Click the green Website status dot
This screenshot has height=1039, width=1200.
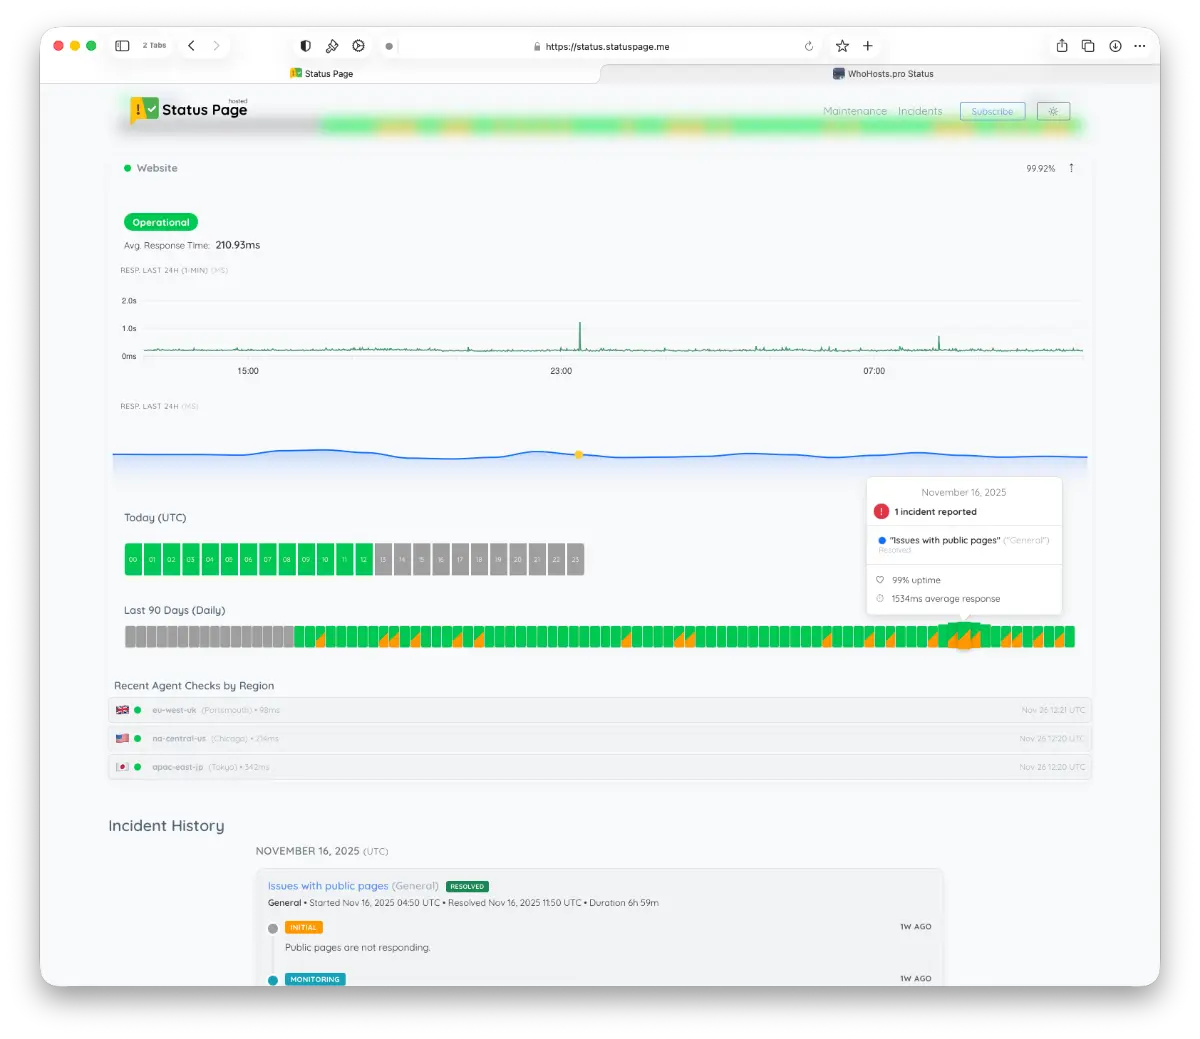pyautogui.click(x=125, y=168)
